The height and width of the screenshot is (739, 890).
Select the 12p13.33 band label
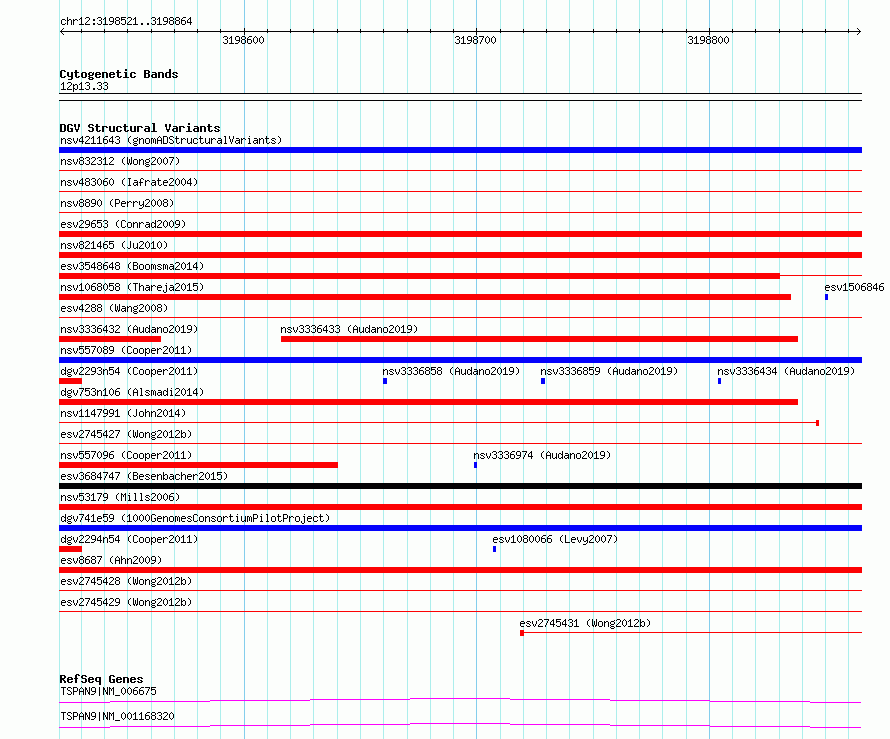(x=84, y=86)
